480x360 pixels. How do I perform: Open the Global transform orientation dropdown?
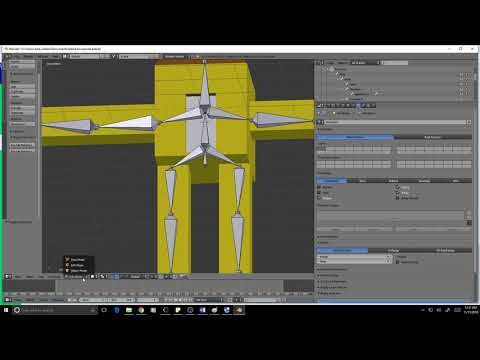coord(136,277)
